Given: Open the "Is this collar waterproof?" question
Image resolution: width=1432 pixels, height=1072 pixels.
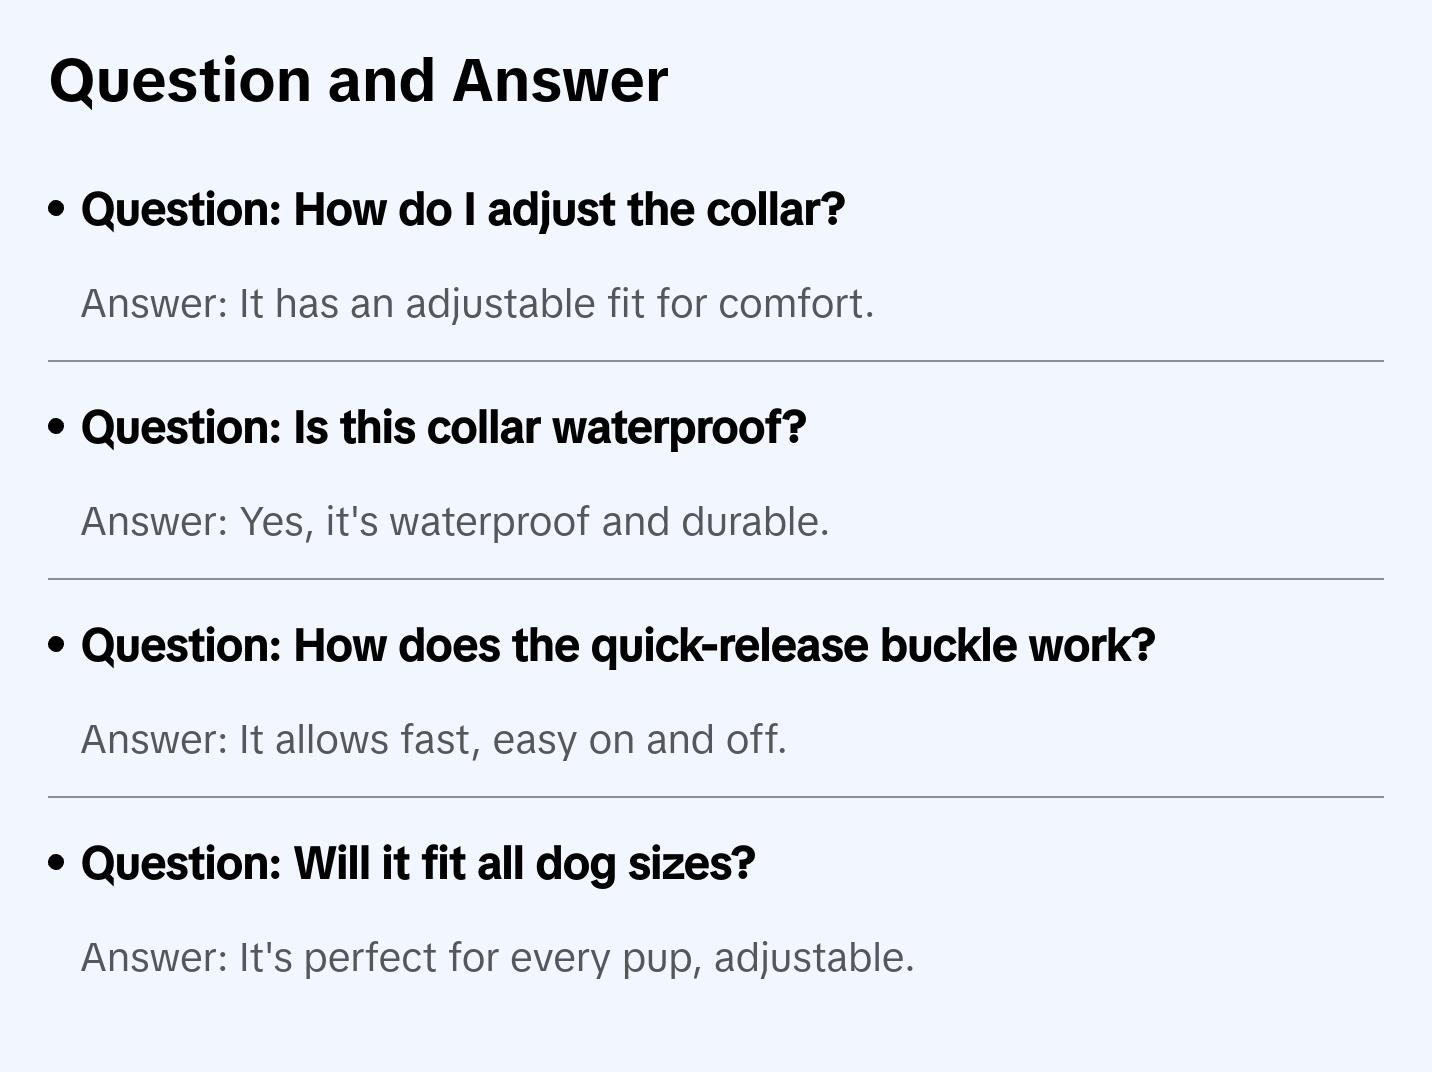Looking at the screenshot, I should pyautogui.click(x=443, y=428).
